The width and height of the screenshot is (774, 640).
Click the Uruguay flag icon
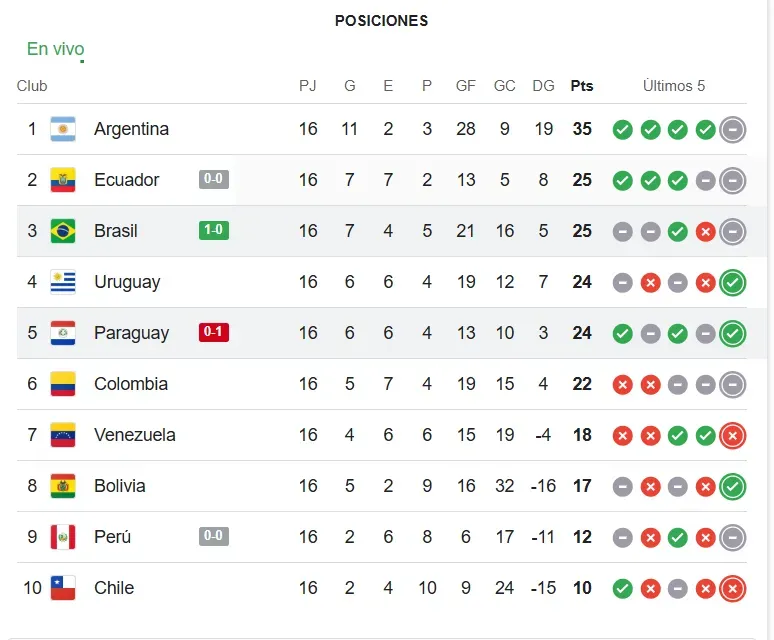point(63,282)
